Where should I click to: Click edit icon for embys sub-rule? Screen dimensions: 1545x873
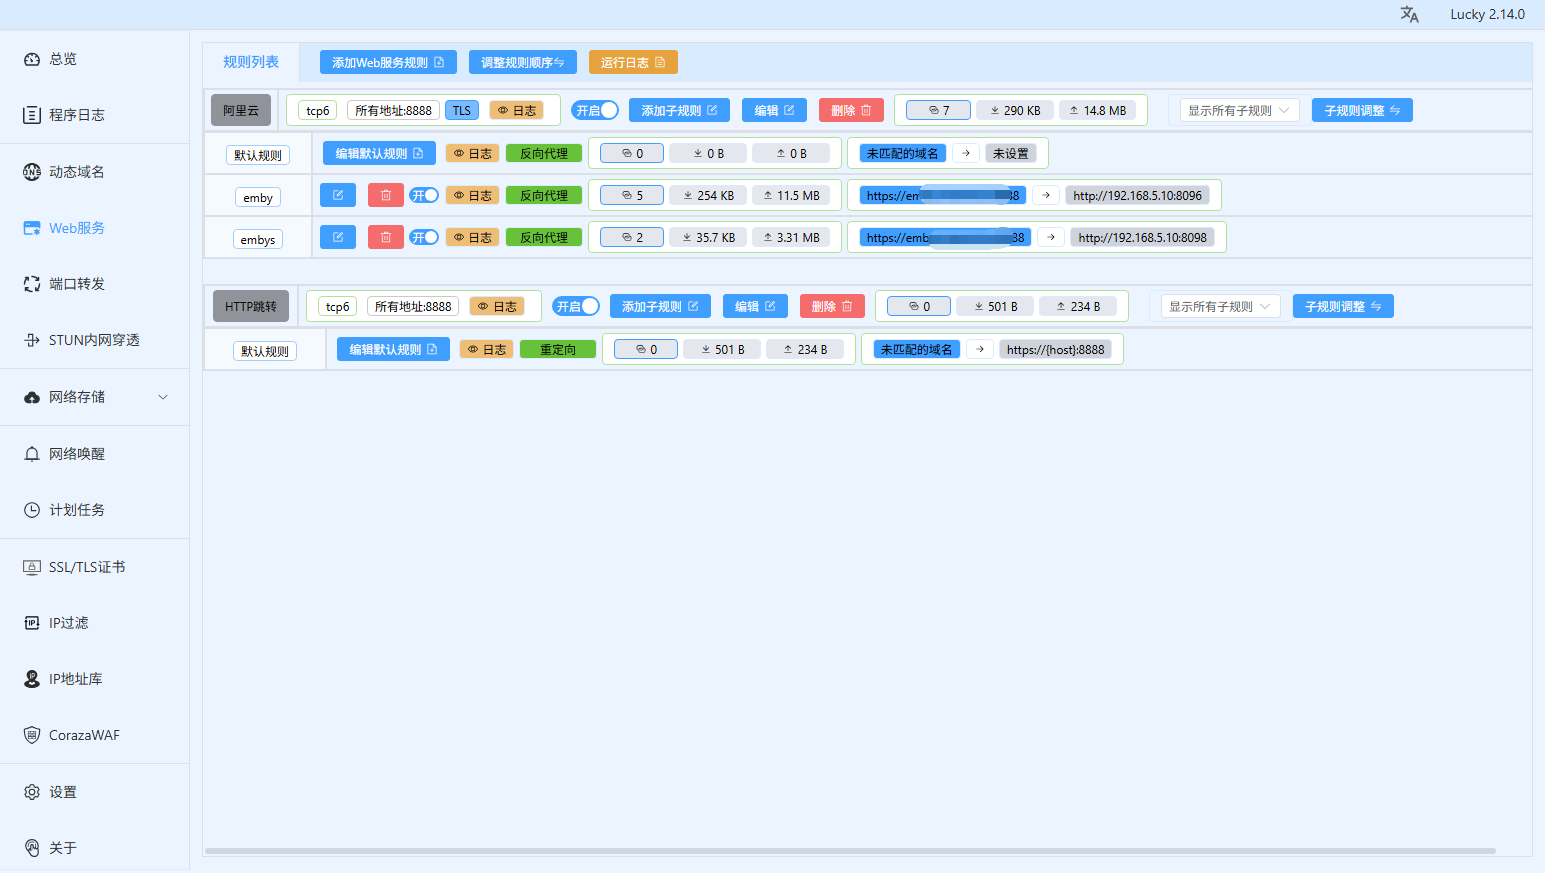(x=338, y=237)
